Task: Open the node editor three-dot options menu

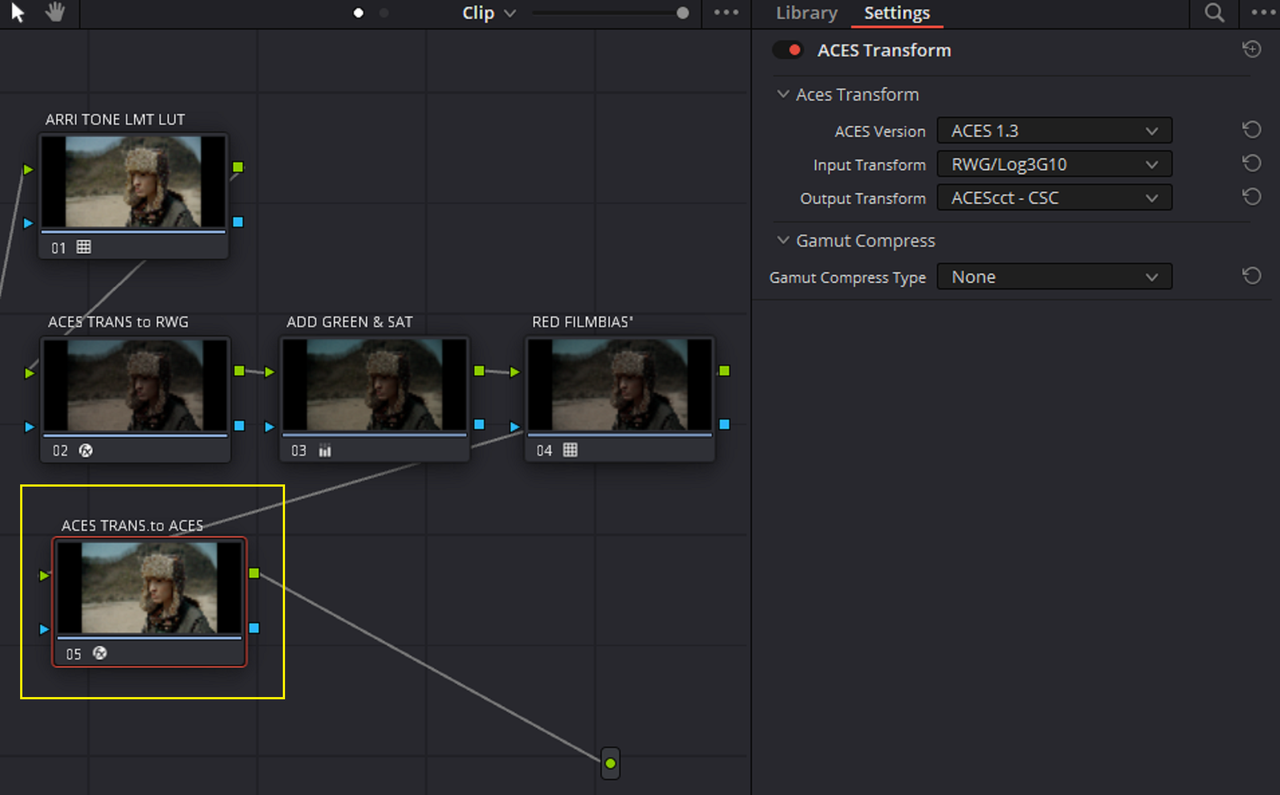Action: 726,13
